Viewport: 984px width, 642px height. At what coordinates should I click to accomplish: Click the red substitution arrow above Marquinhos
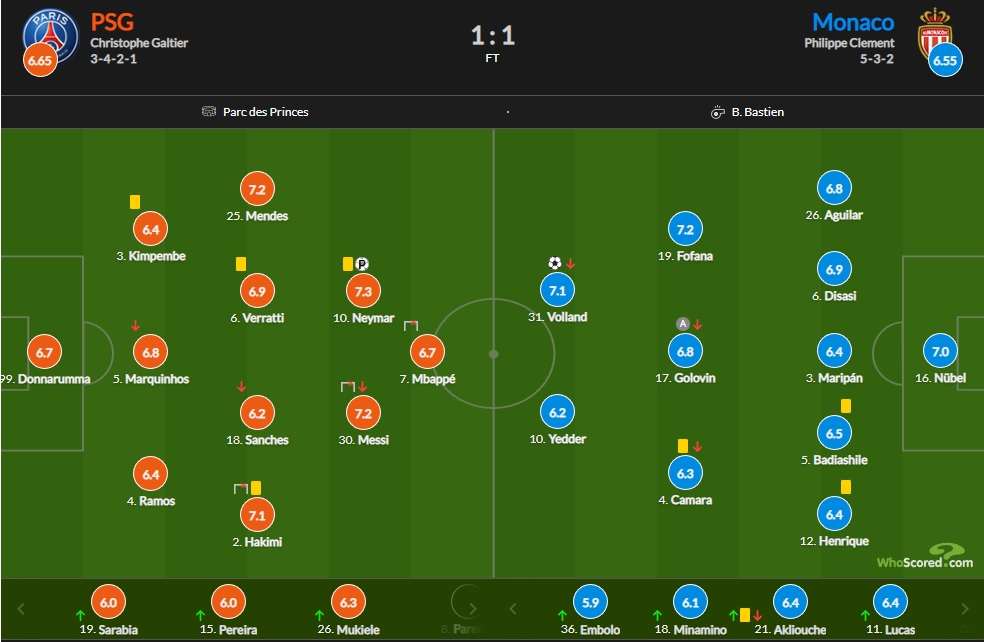(x=136, y=326)
